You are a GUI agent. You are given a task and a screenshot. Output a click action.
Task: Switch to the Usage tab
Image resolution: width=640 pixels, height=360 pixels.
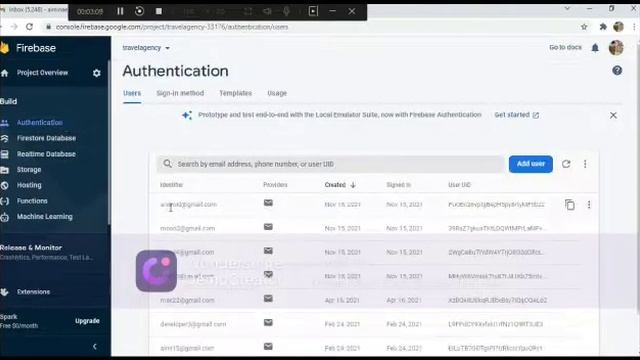277,93
